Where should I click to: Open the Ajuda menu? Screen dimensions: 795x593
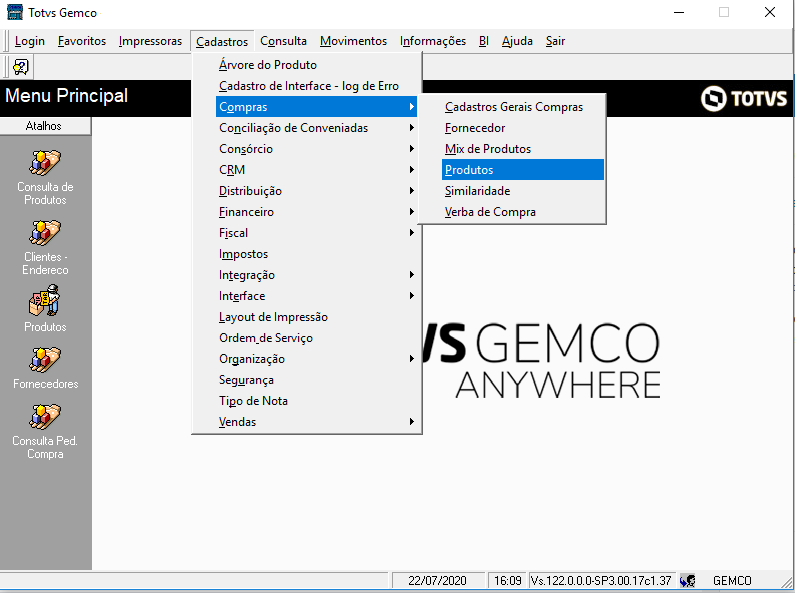pos(517,41)
